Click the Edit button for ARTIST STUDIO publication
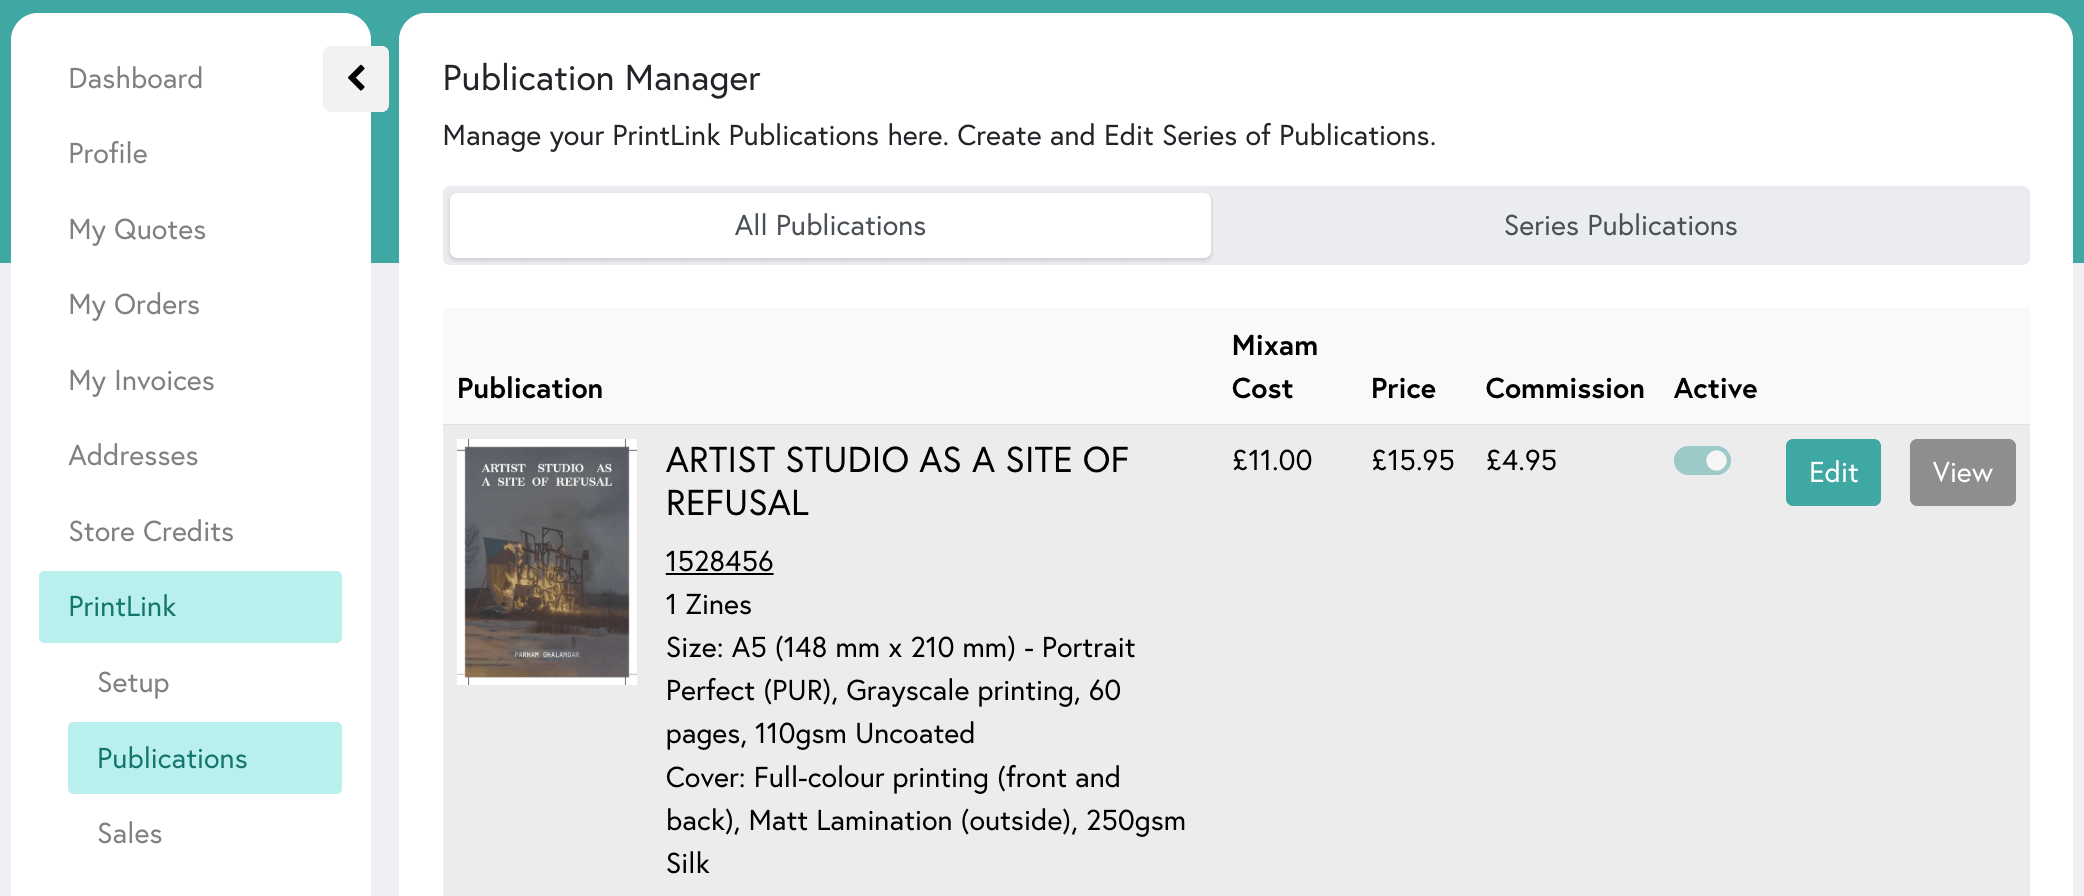The height and width of the screenshot is (896, 2084). pyautogui.click(x=1833, y=472)
